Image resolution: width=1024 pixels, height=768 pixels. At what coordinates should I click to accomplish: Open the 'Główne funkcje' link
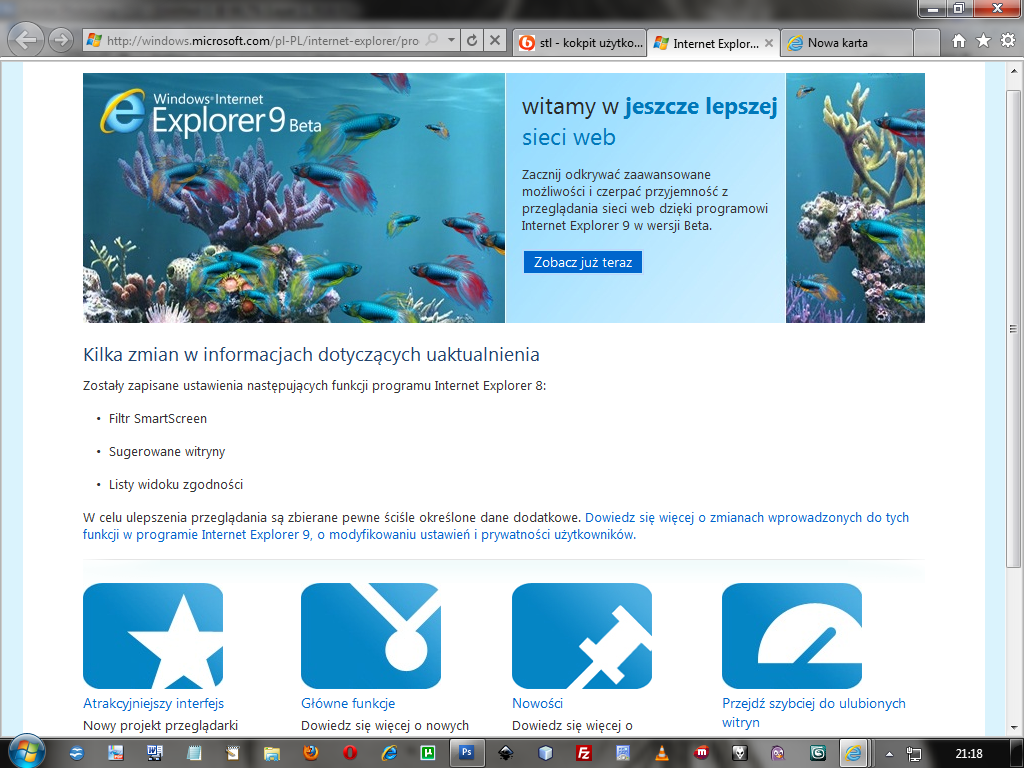tap(348, 703)
